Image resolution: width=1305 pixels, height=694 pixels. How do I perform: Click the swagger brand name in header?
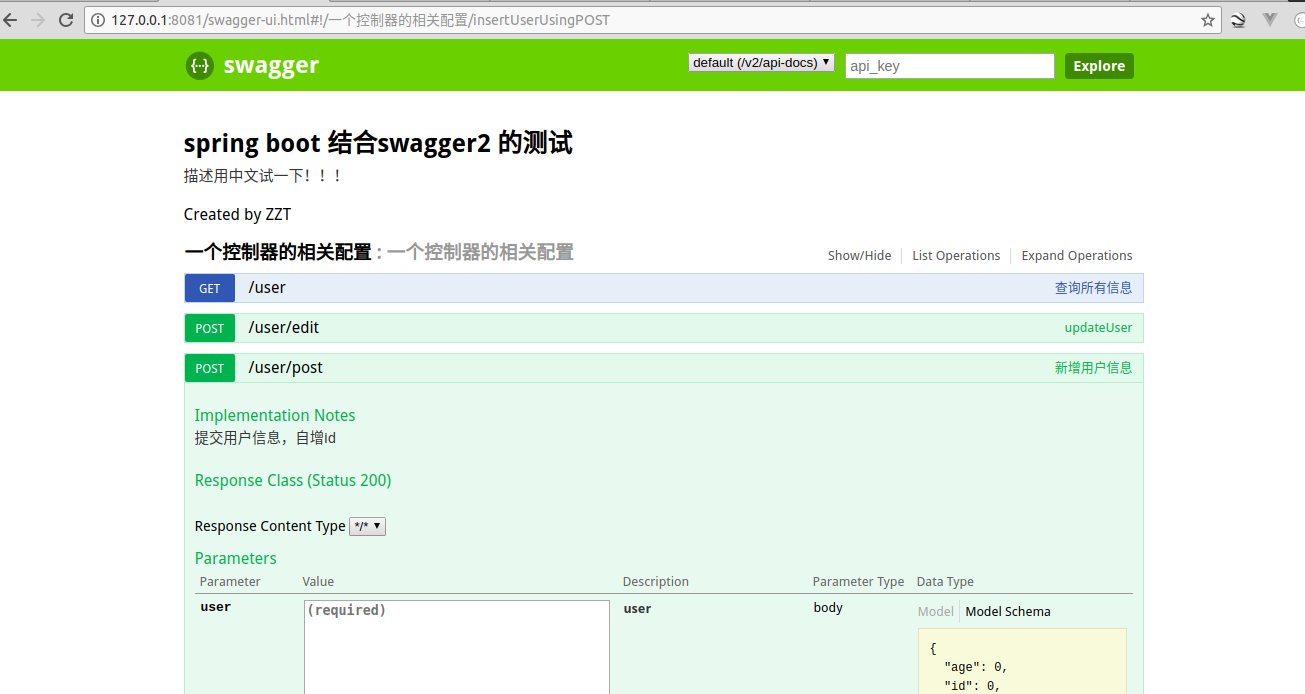[271, 66]
